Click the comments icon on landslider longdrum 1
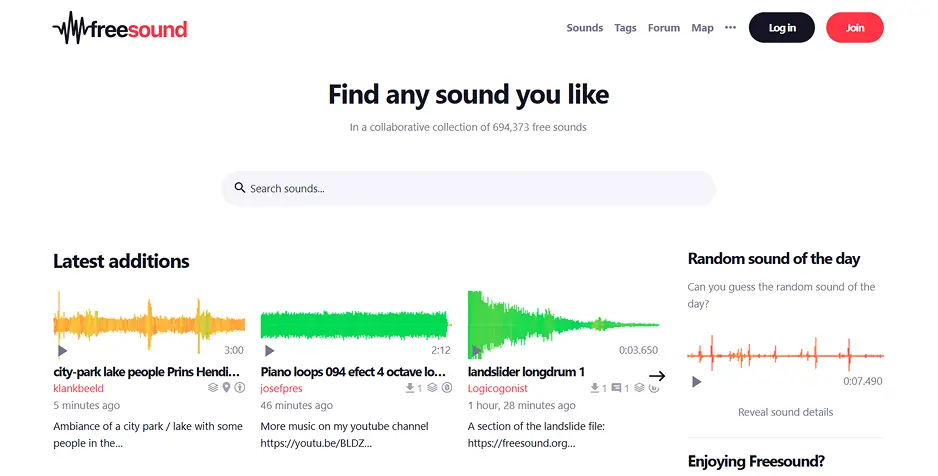Viewport: 938px width, 476px height. 616,388
